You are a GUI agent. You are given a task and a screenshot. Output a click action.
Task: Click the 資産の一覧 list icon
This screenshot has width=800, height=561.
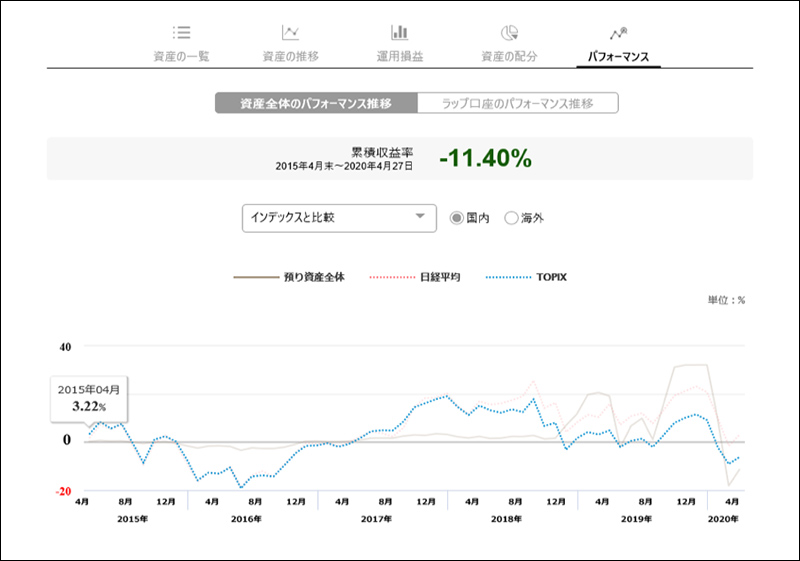[181, 33]
